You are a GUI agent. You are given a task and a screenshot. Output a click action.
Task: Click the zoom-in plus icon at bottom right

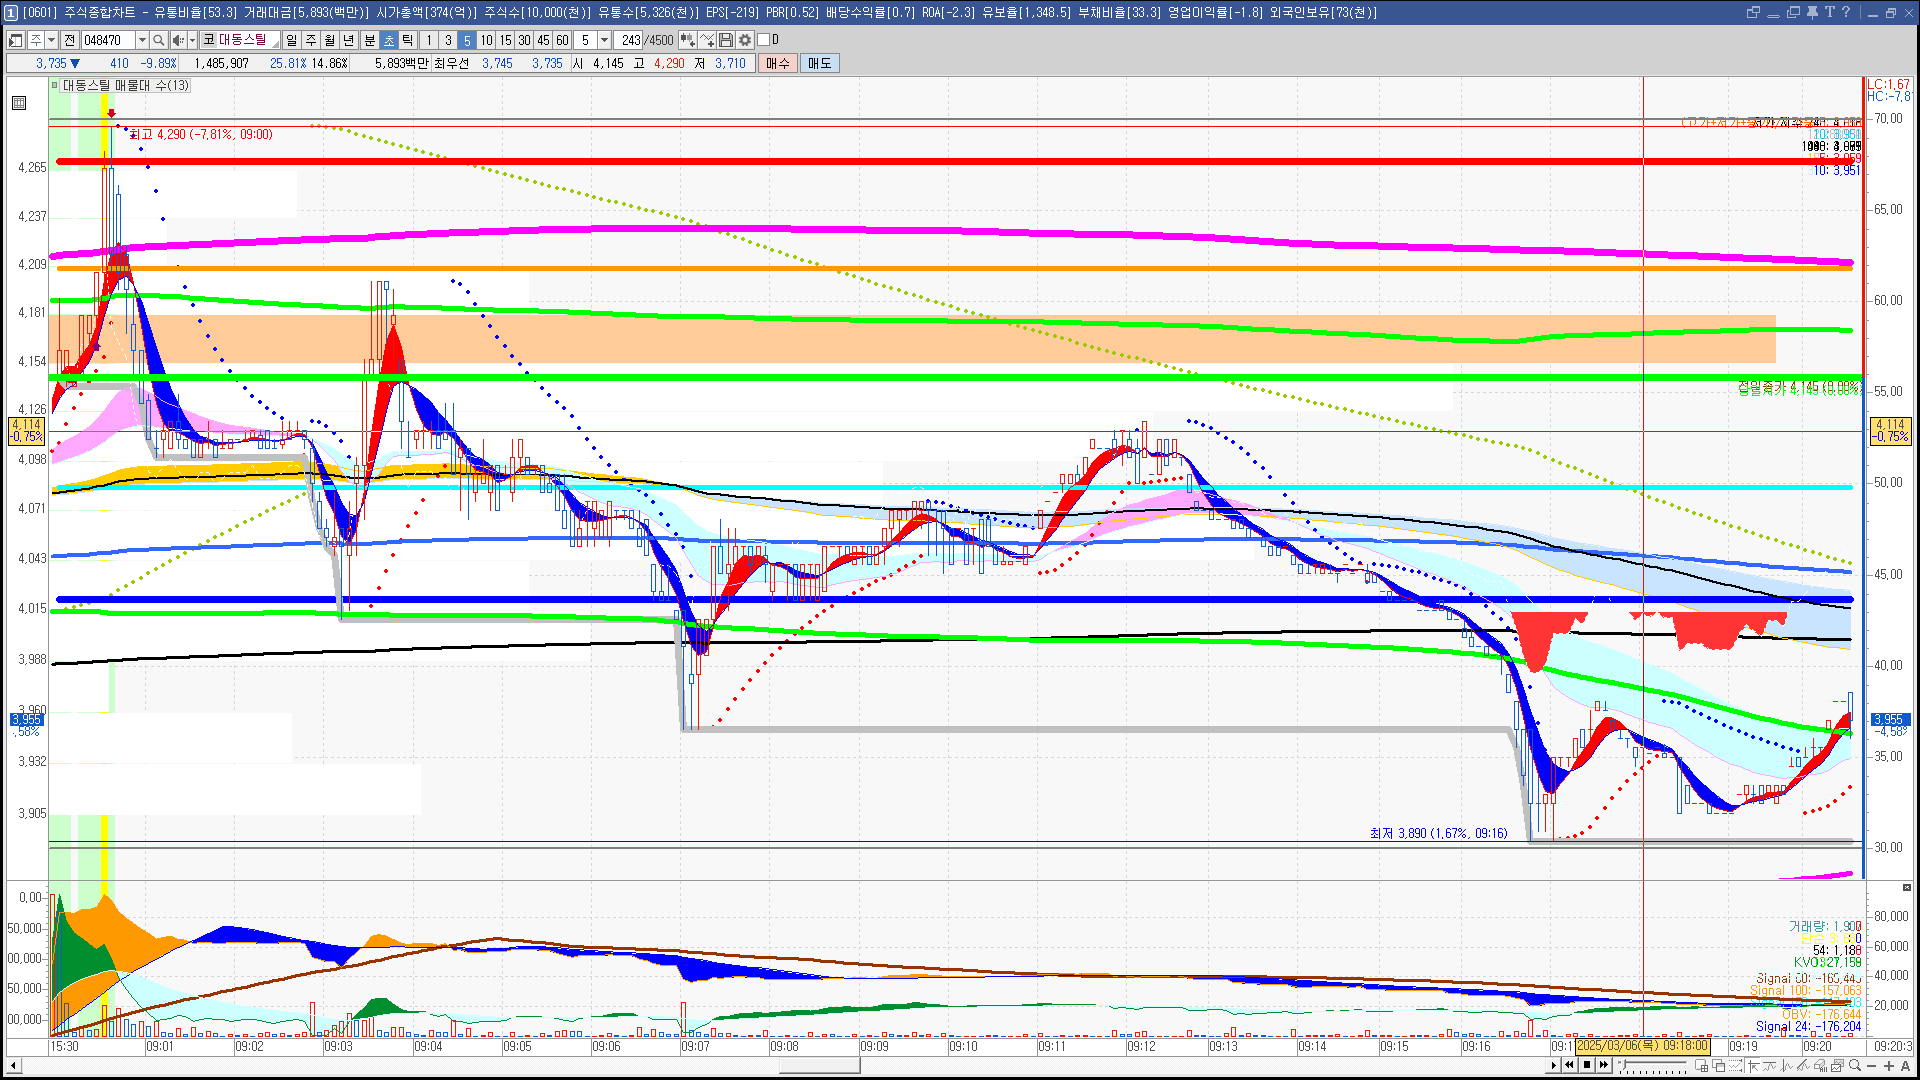(1889, 1066)
